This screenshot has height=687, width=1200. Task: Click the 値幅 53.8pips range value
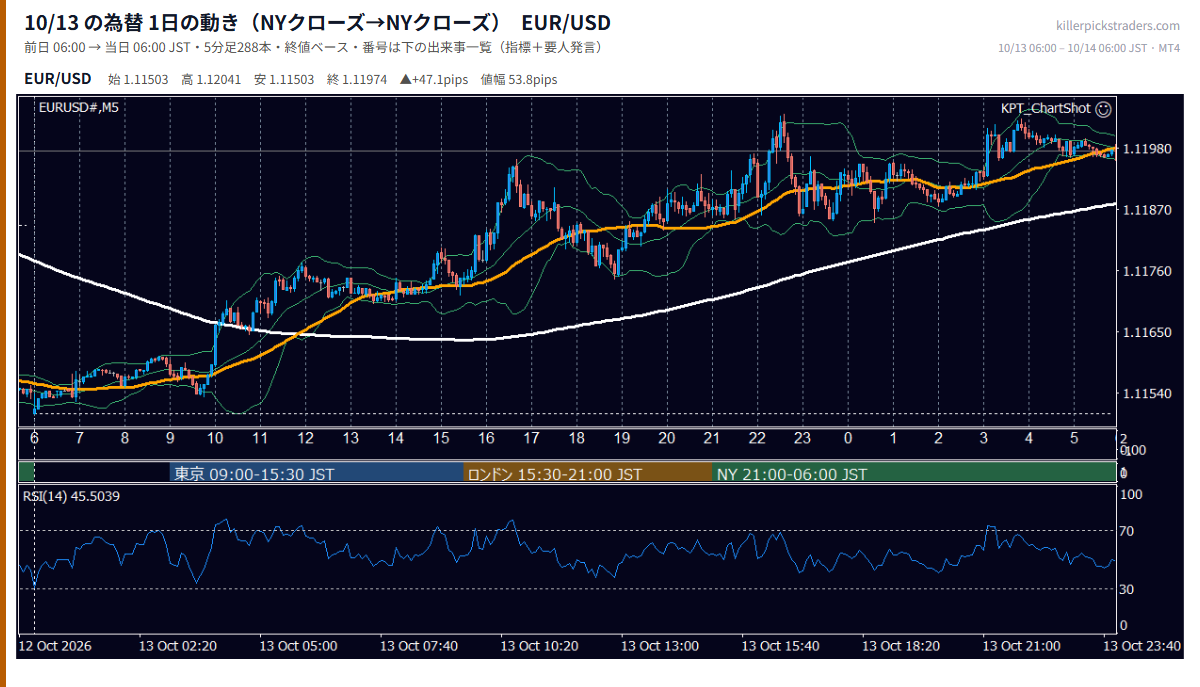point(519,79)
